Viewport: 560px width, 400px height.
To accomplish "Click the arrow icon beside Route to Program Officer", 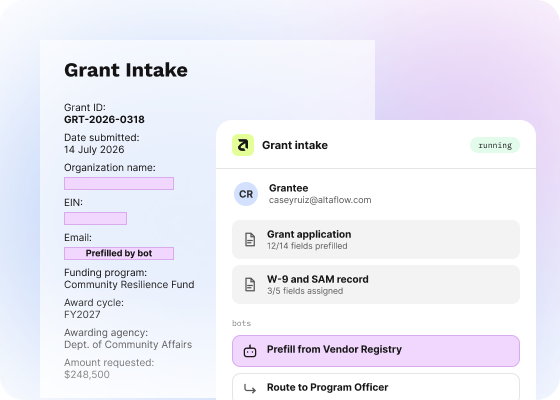I will (x=250, y=388).
